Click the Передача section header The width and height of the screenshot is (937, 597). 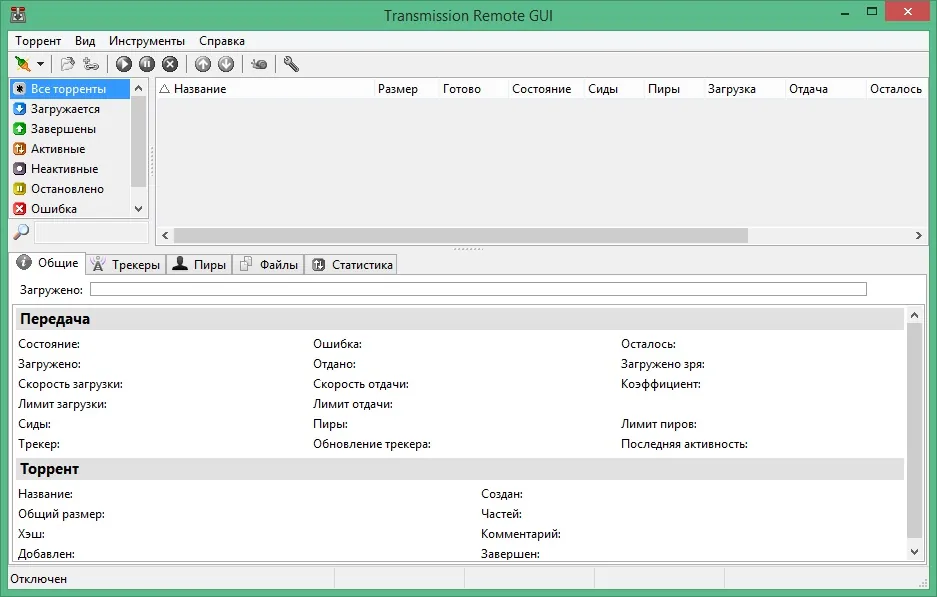pos(459,319)
